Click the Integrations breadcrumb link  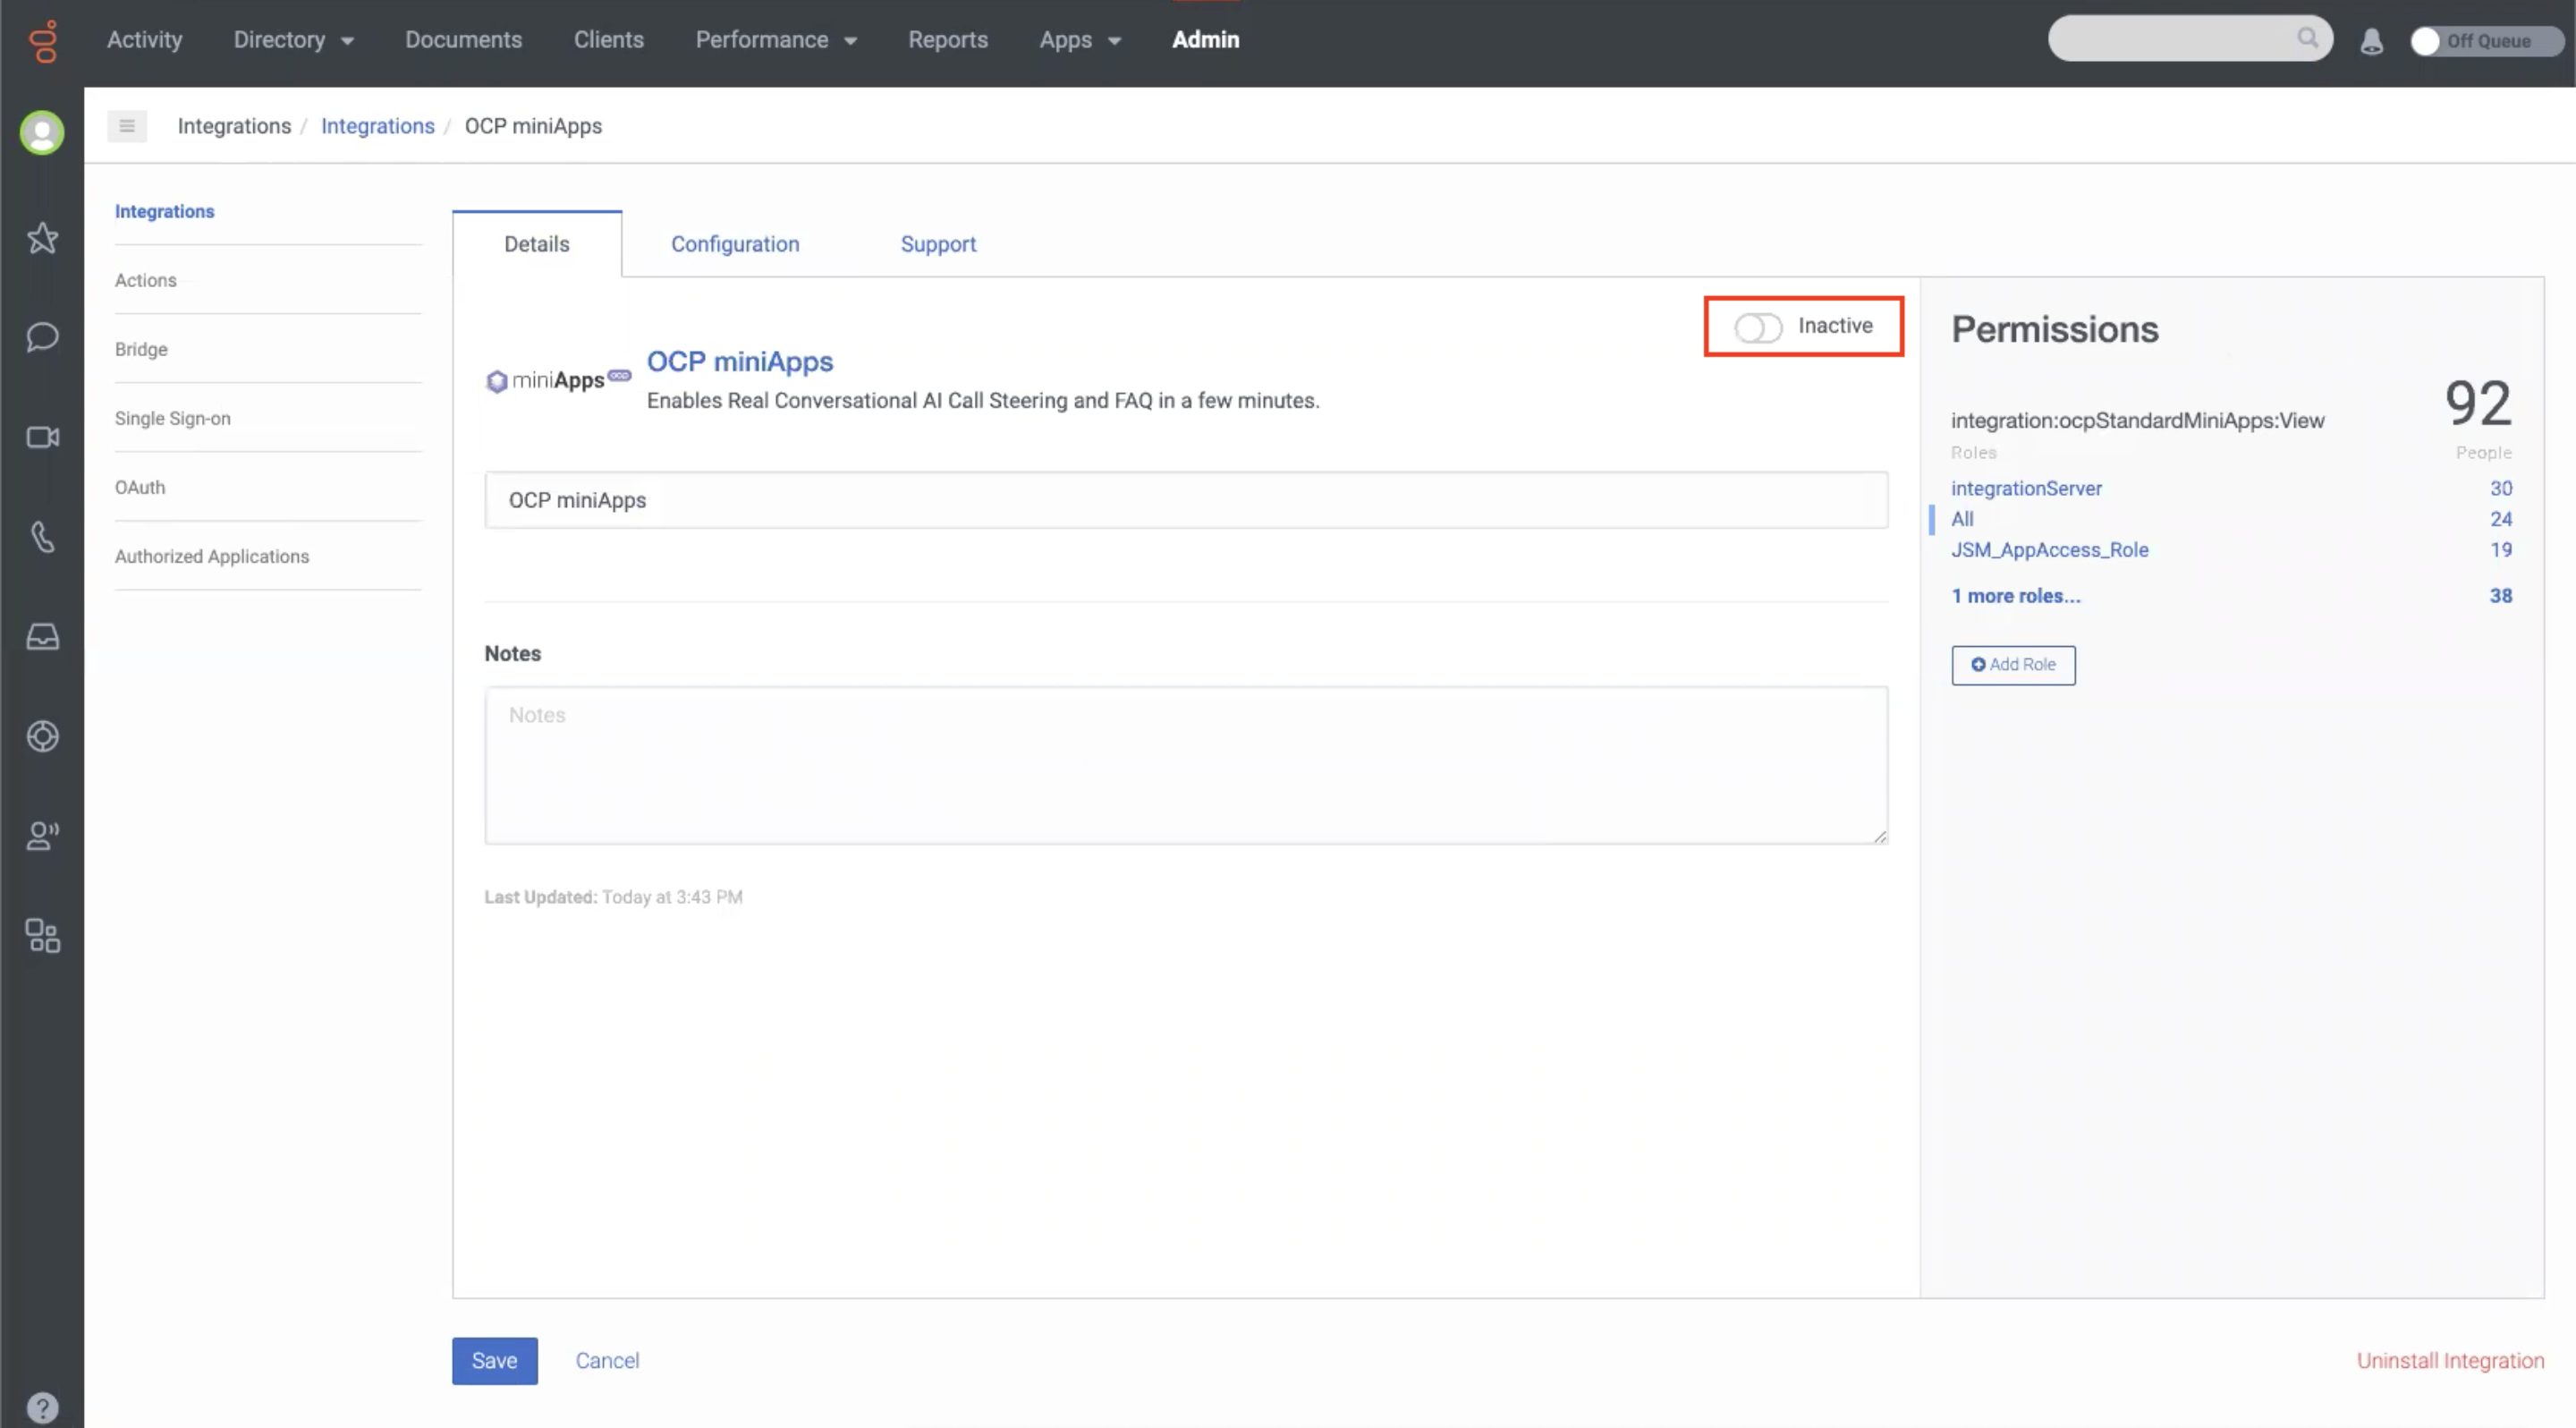click(377, 126)
